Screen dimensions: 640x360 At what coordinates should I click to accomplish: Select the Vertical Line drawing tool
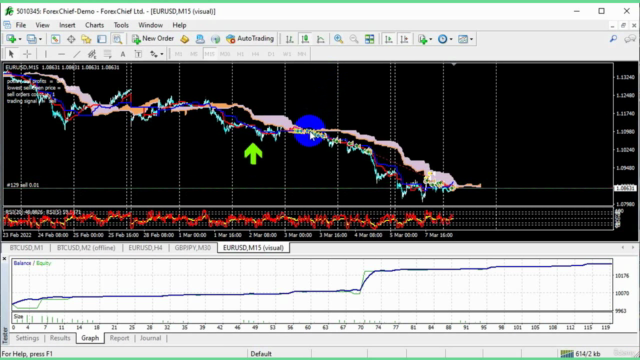click(46, 54)
